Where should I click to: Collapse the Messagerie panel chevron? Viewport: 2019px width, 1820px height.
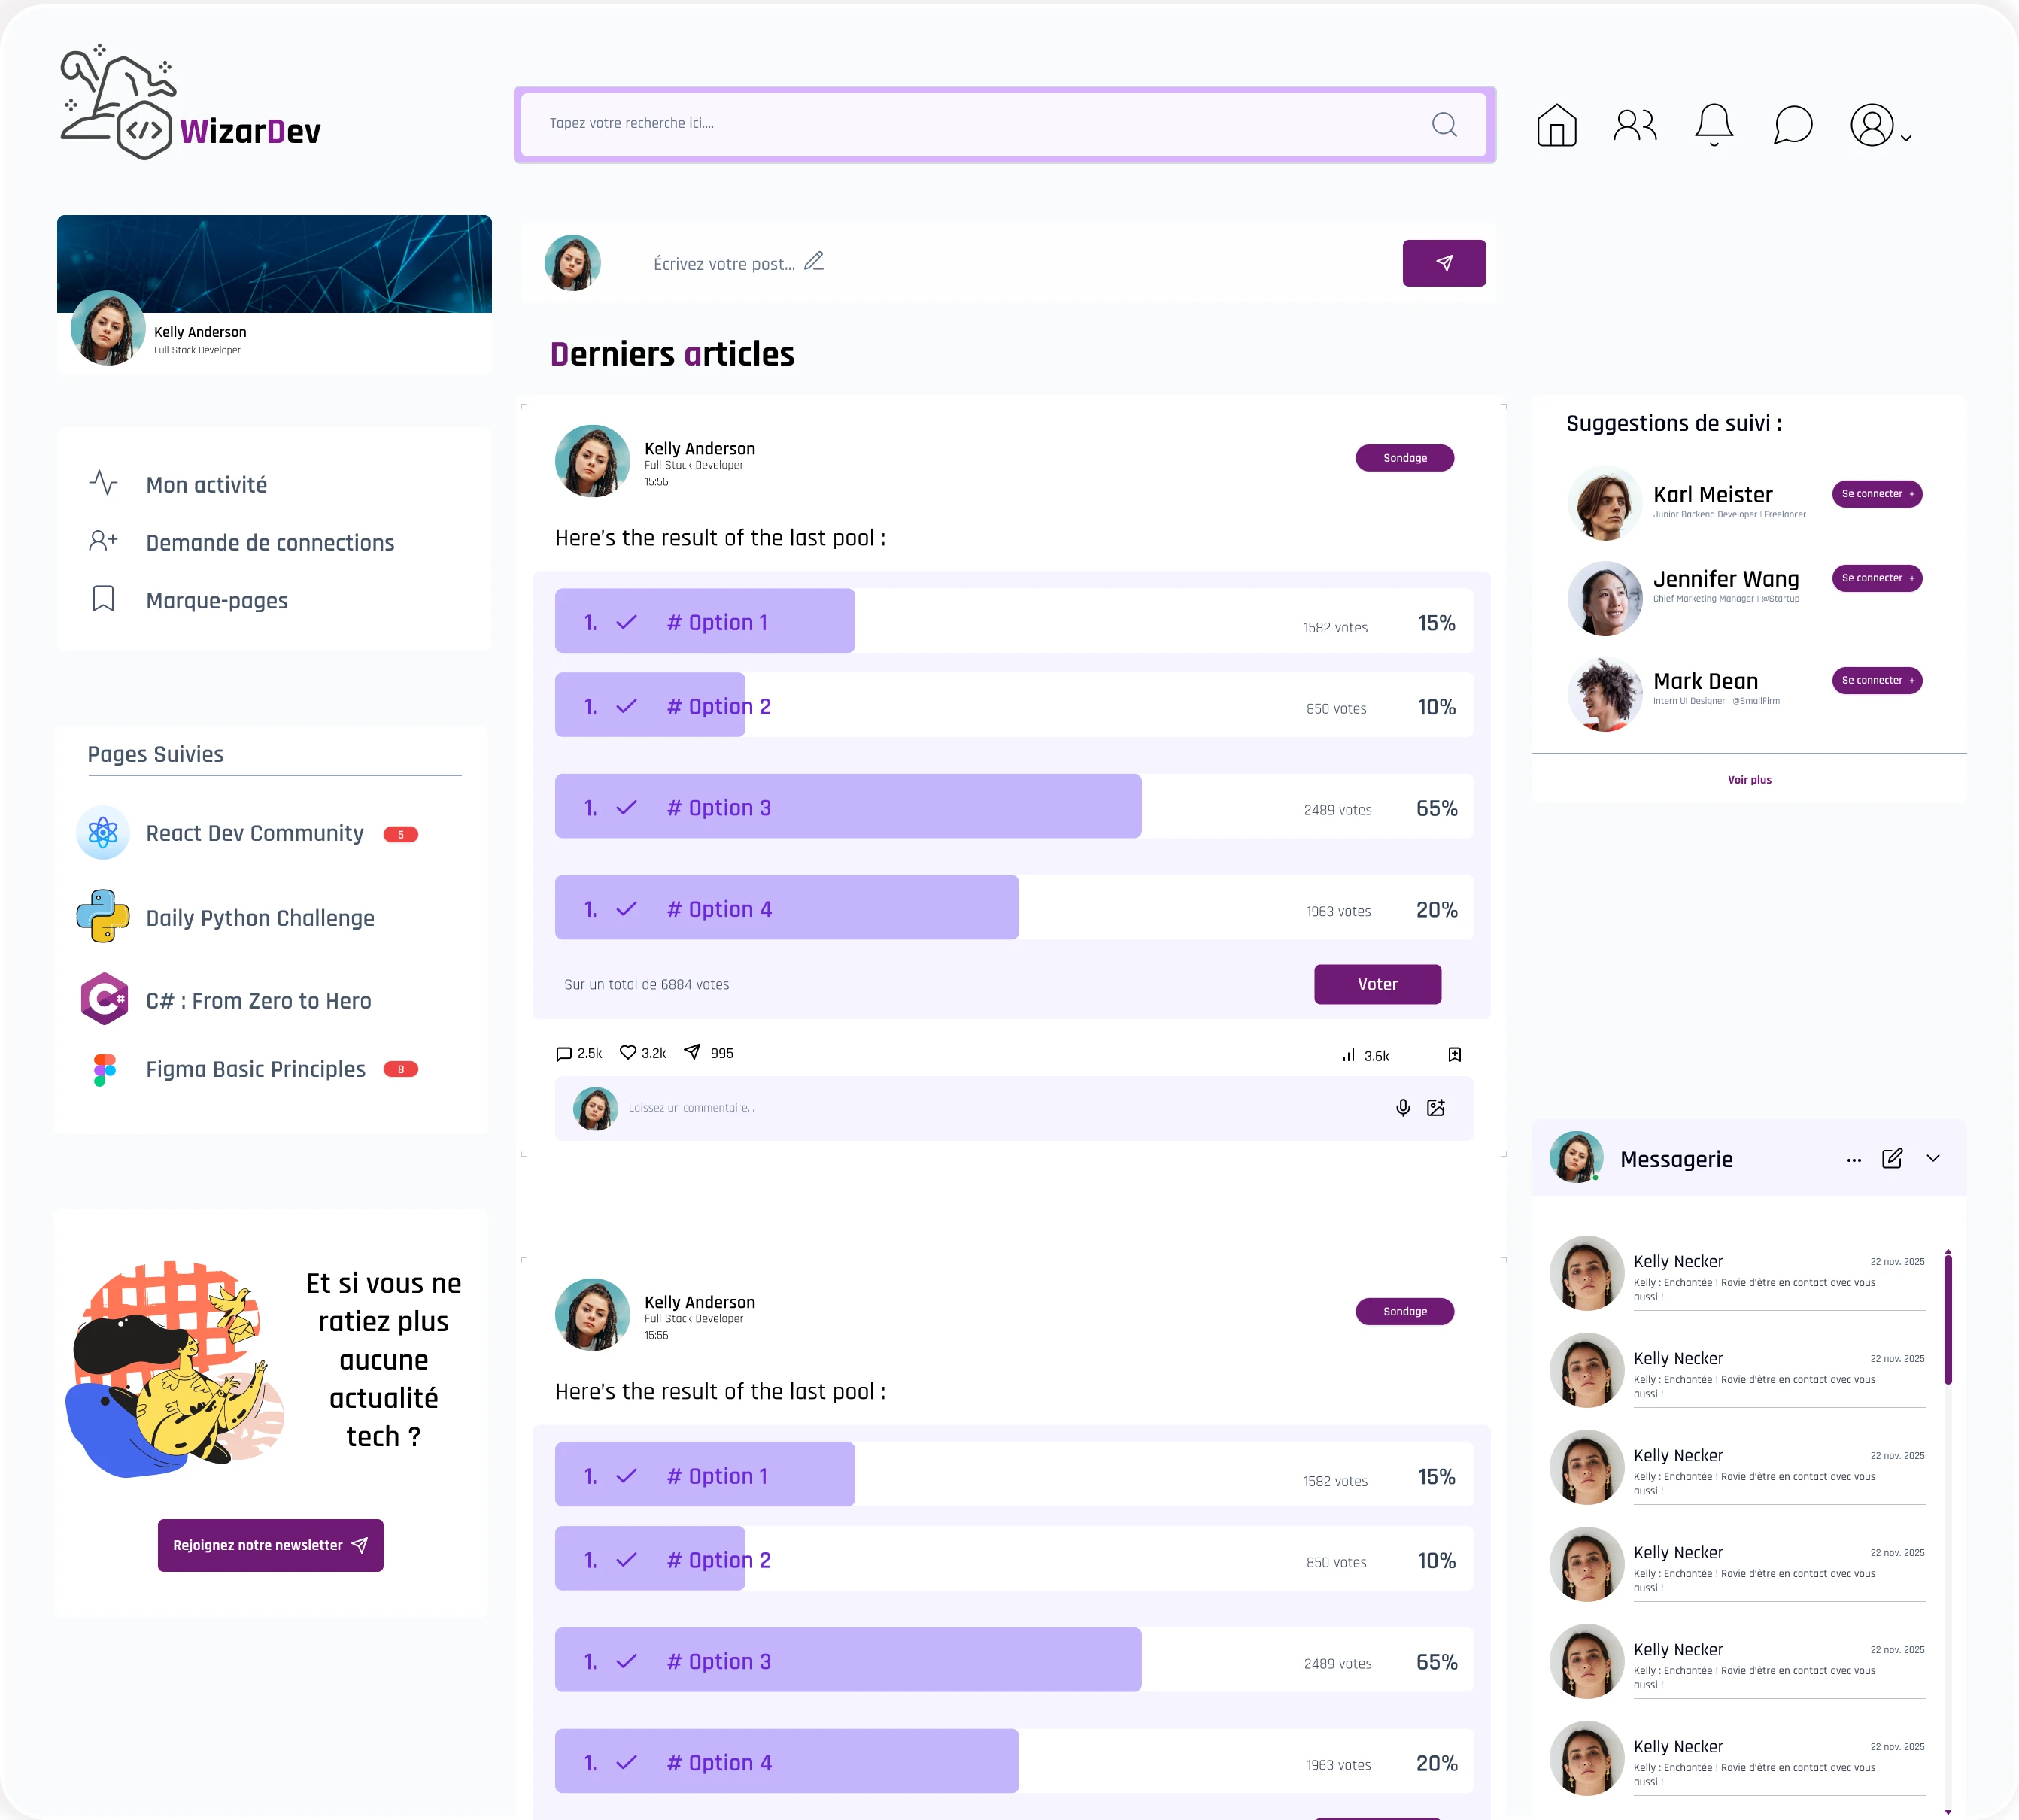(1932, 1158)
